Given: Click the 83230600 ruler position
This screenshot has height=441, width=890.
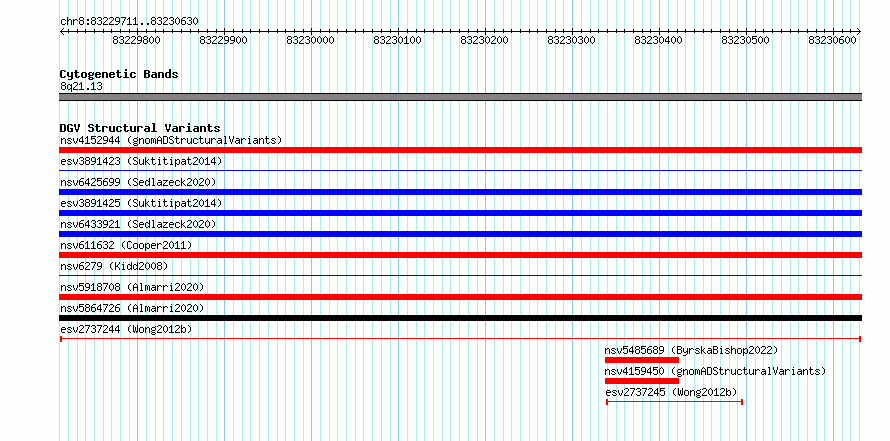Looking at the screenshot, I should (832, 40).
